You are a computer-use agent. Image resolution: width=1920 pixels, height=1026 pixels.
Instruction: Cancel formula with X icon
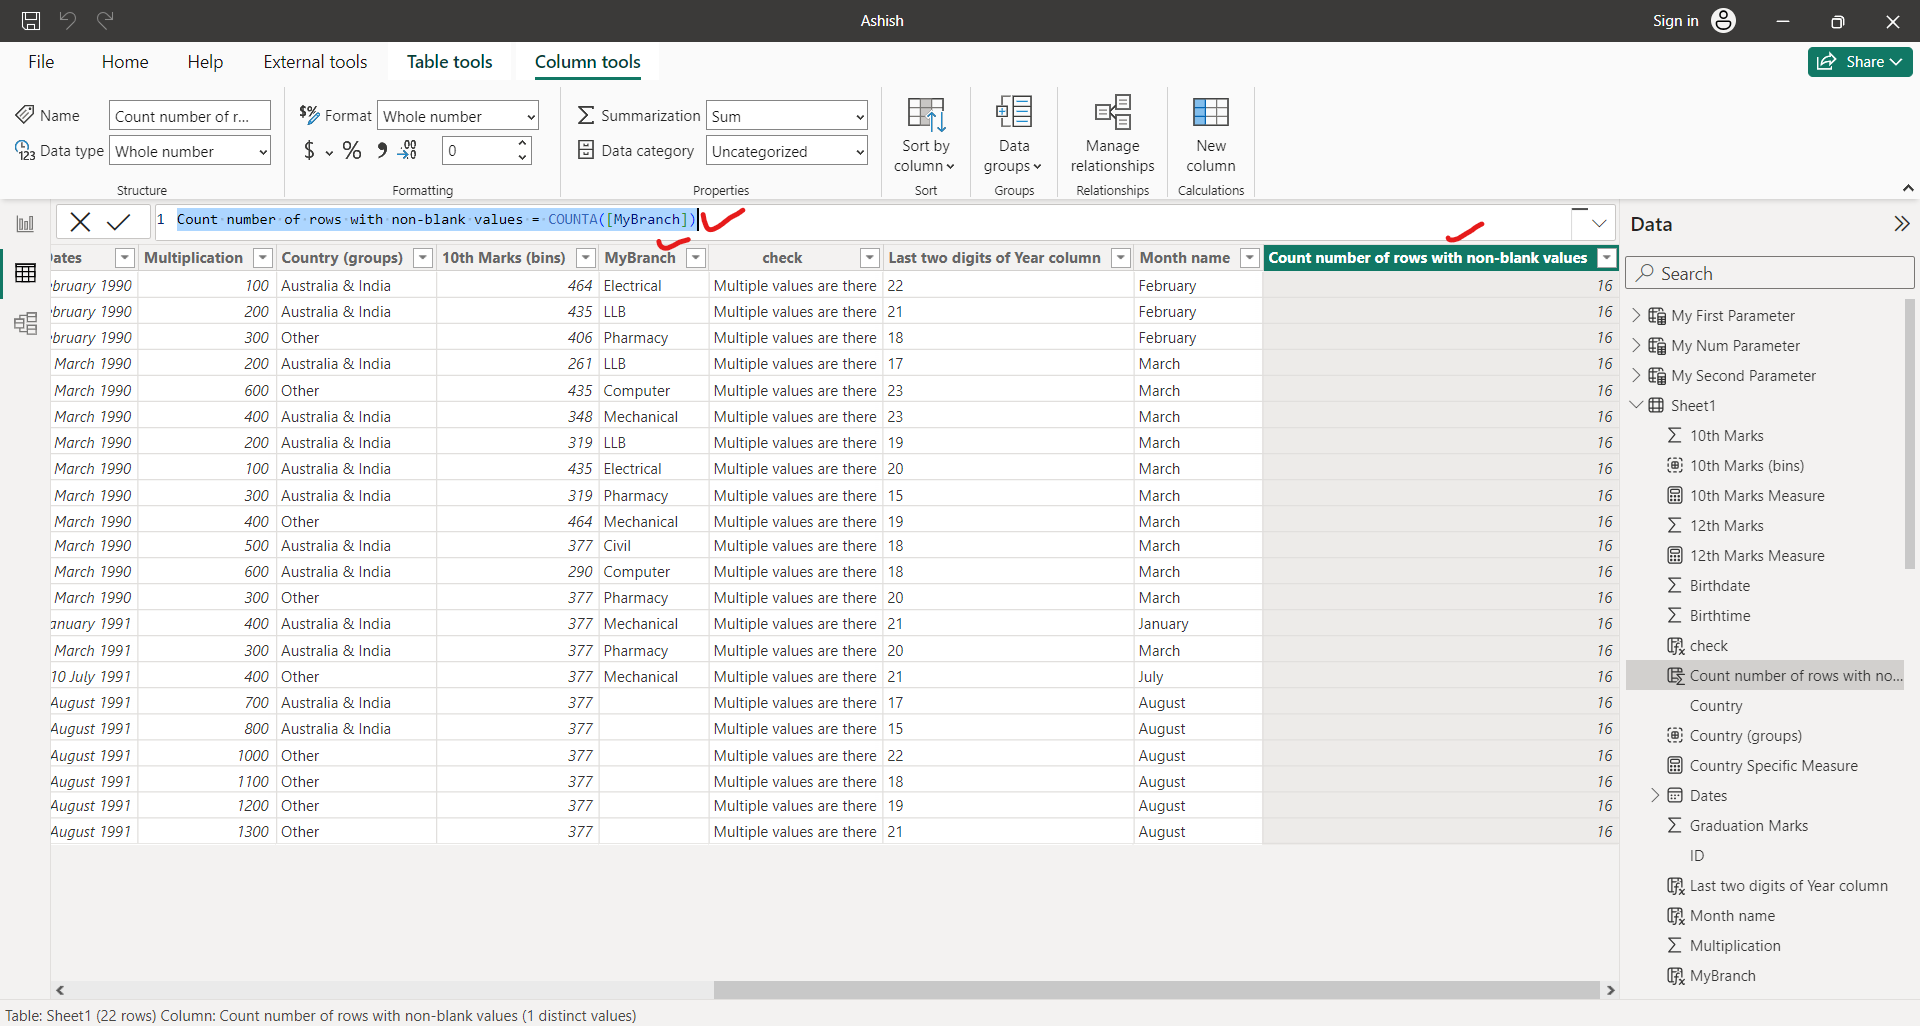pyautogui.click(x=80, y=222)
